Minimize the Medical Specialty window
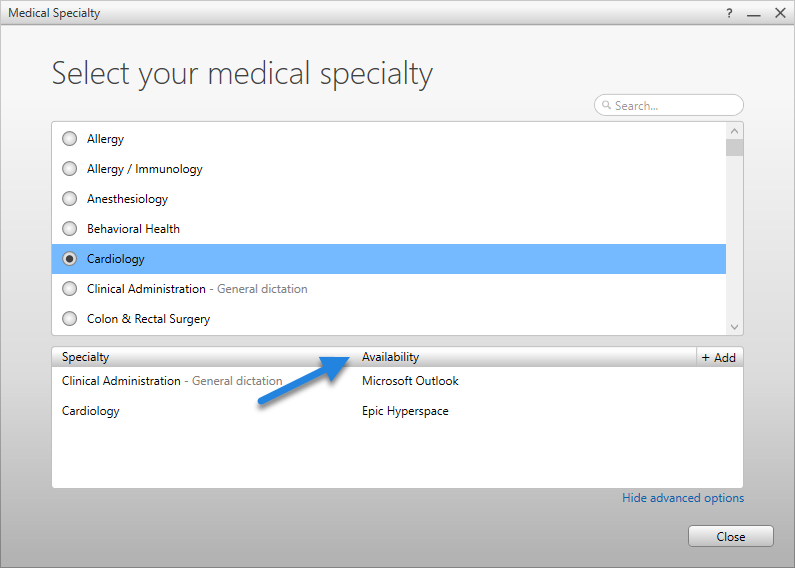This screenshot has height=568, width=795. click(753, 13)
